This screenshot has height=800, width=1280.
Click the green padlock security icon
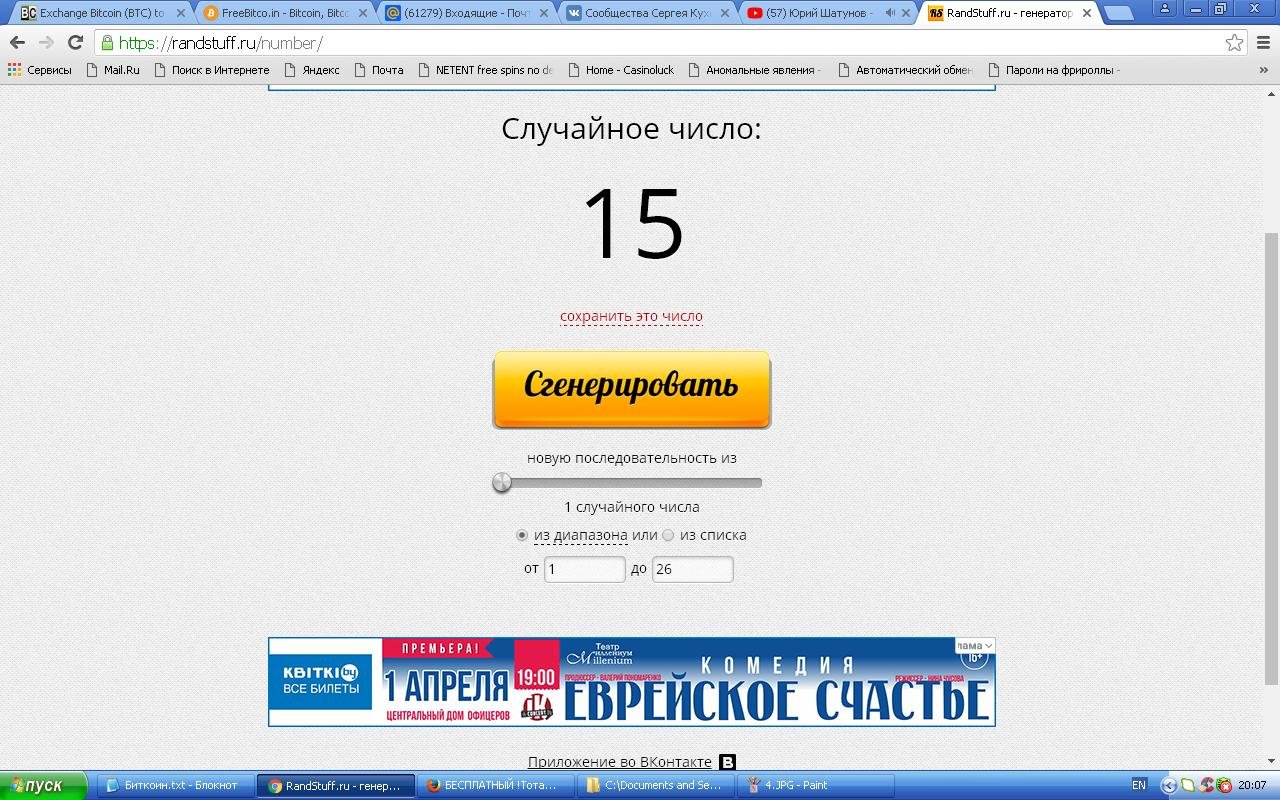(107, 43)
